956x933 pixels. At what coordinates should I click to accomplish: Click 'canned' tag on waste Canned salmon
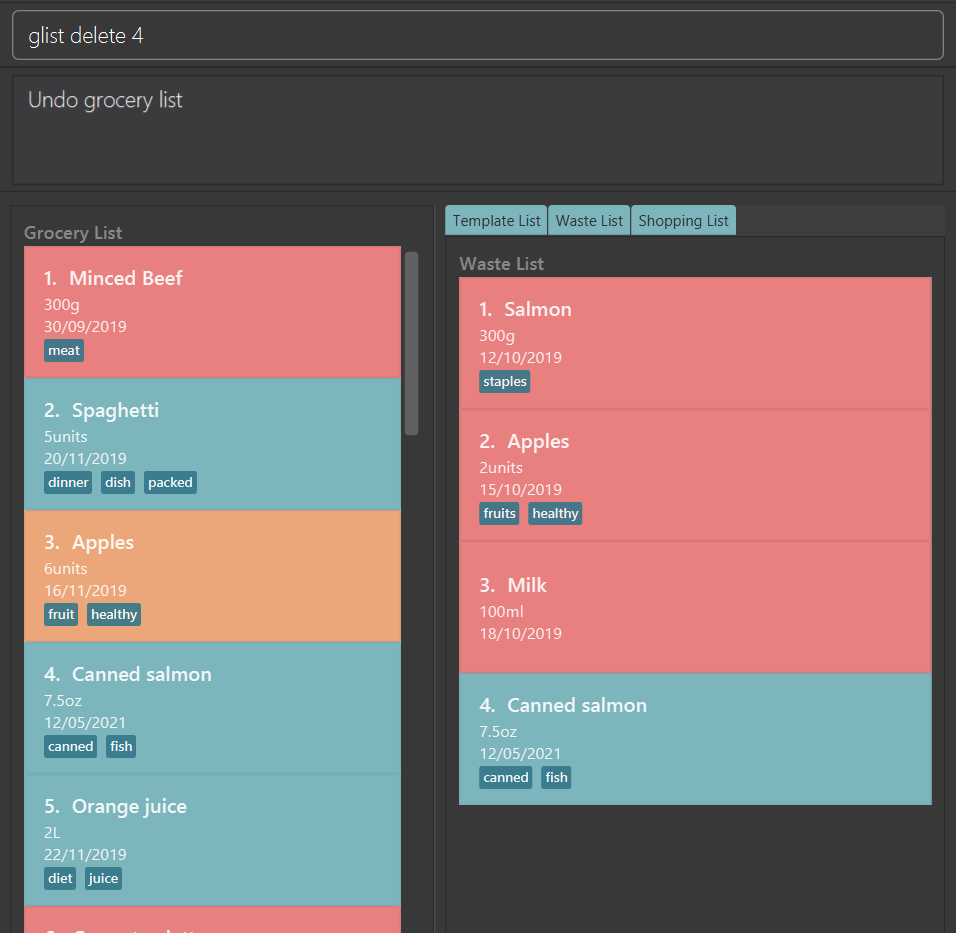506,778
